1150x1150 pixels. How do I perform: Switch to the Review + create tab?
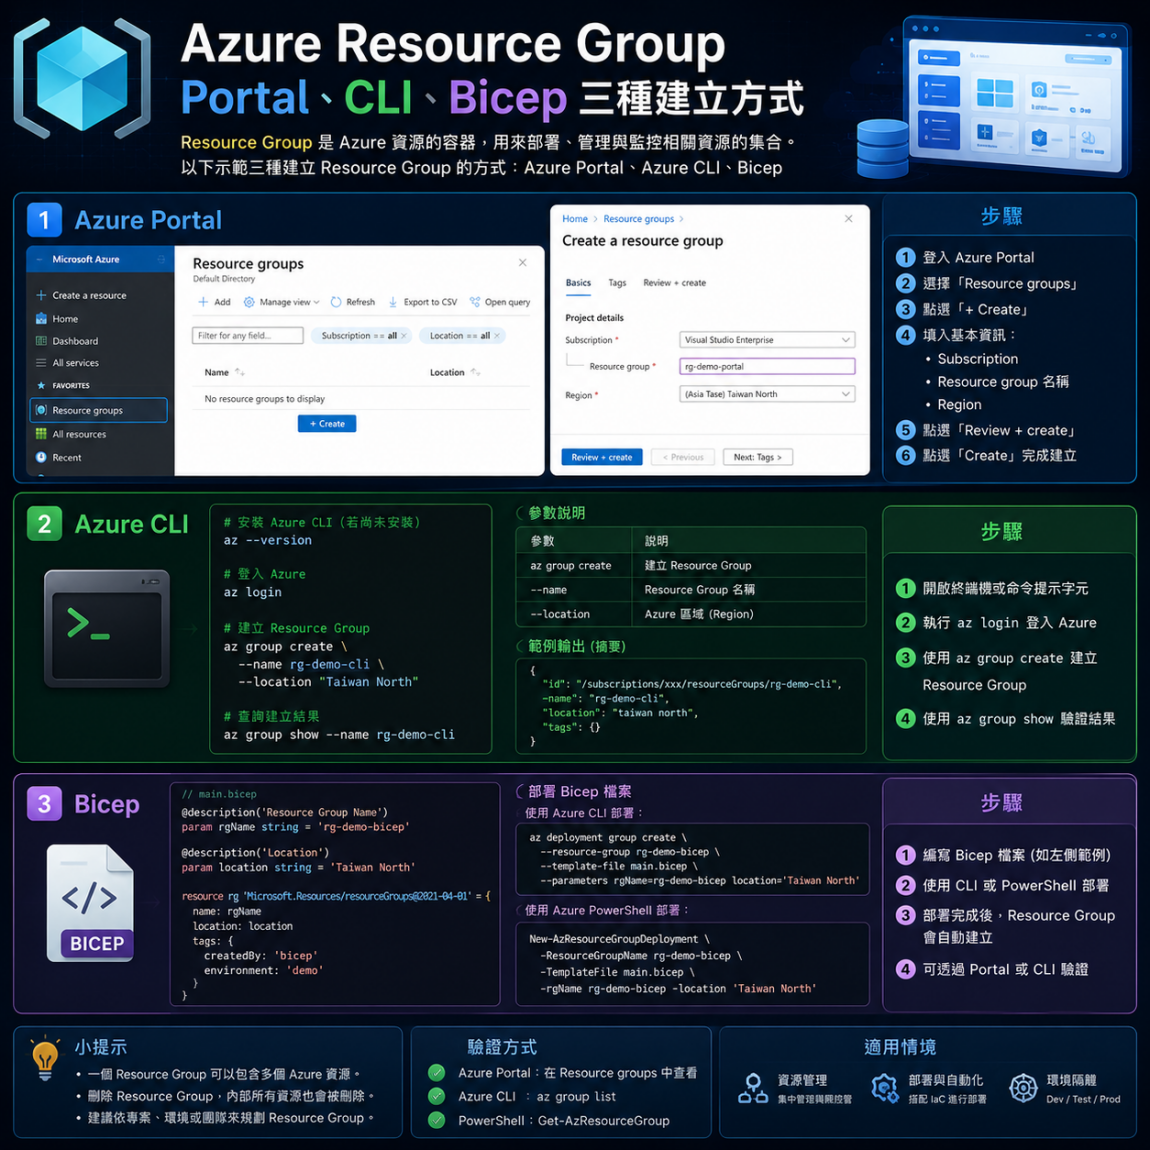(675, 283)
